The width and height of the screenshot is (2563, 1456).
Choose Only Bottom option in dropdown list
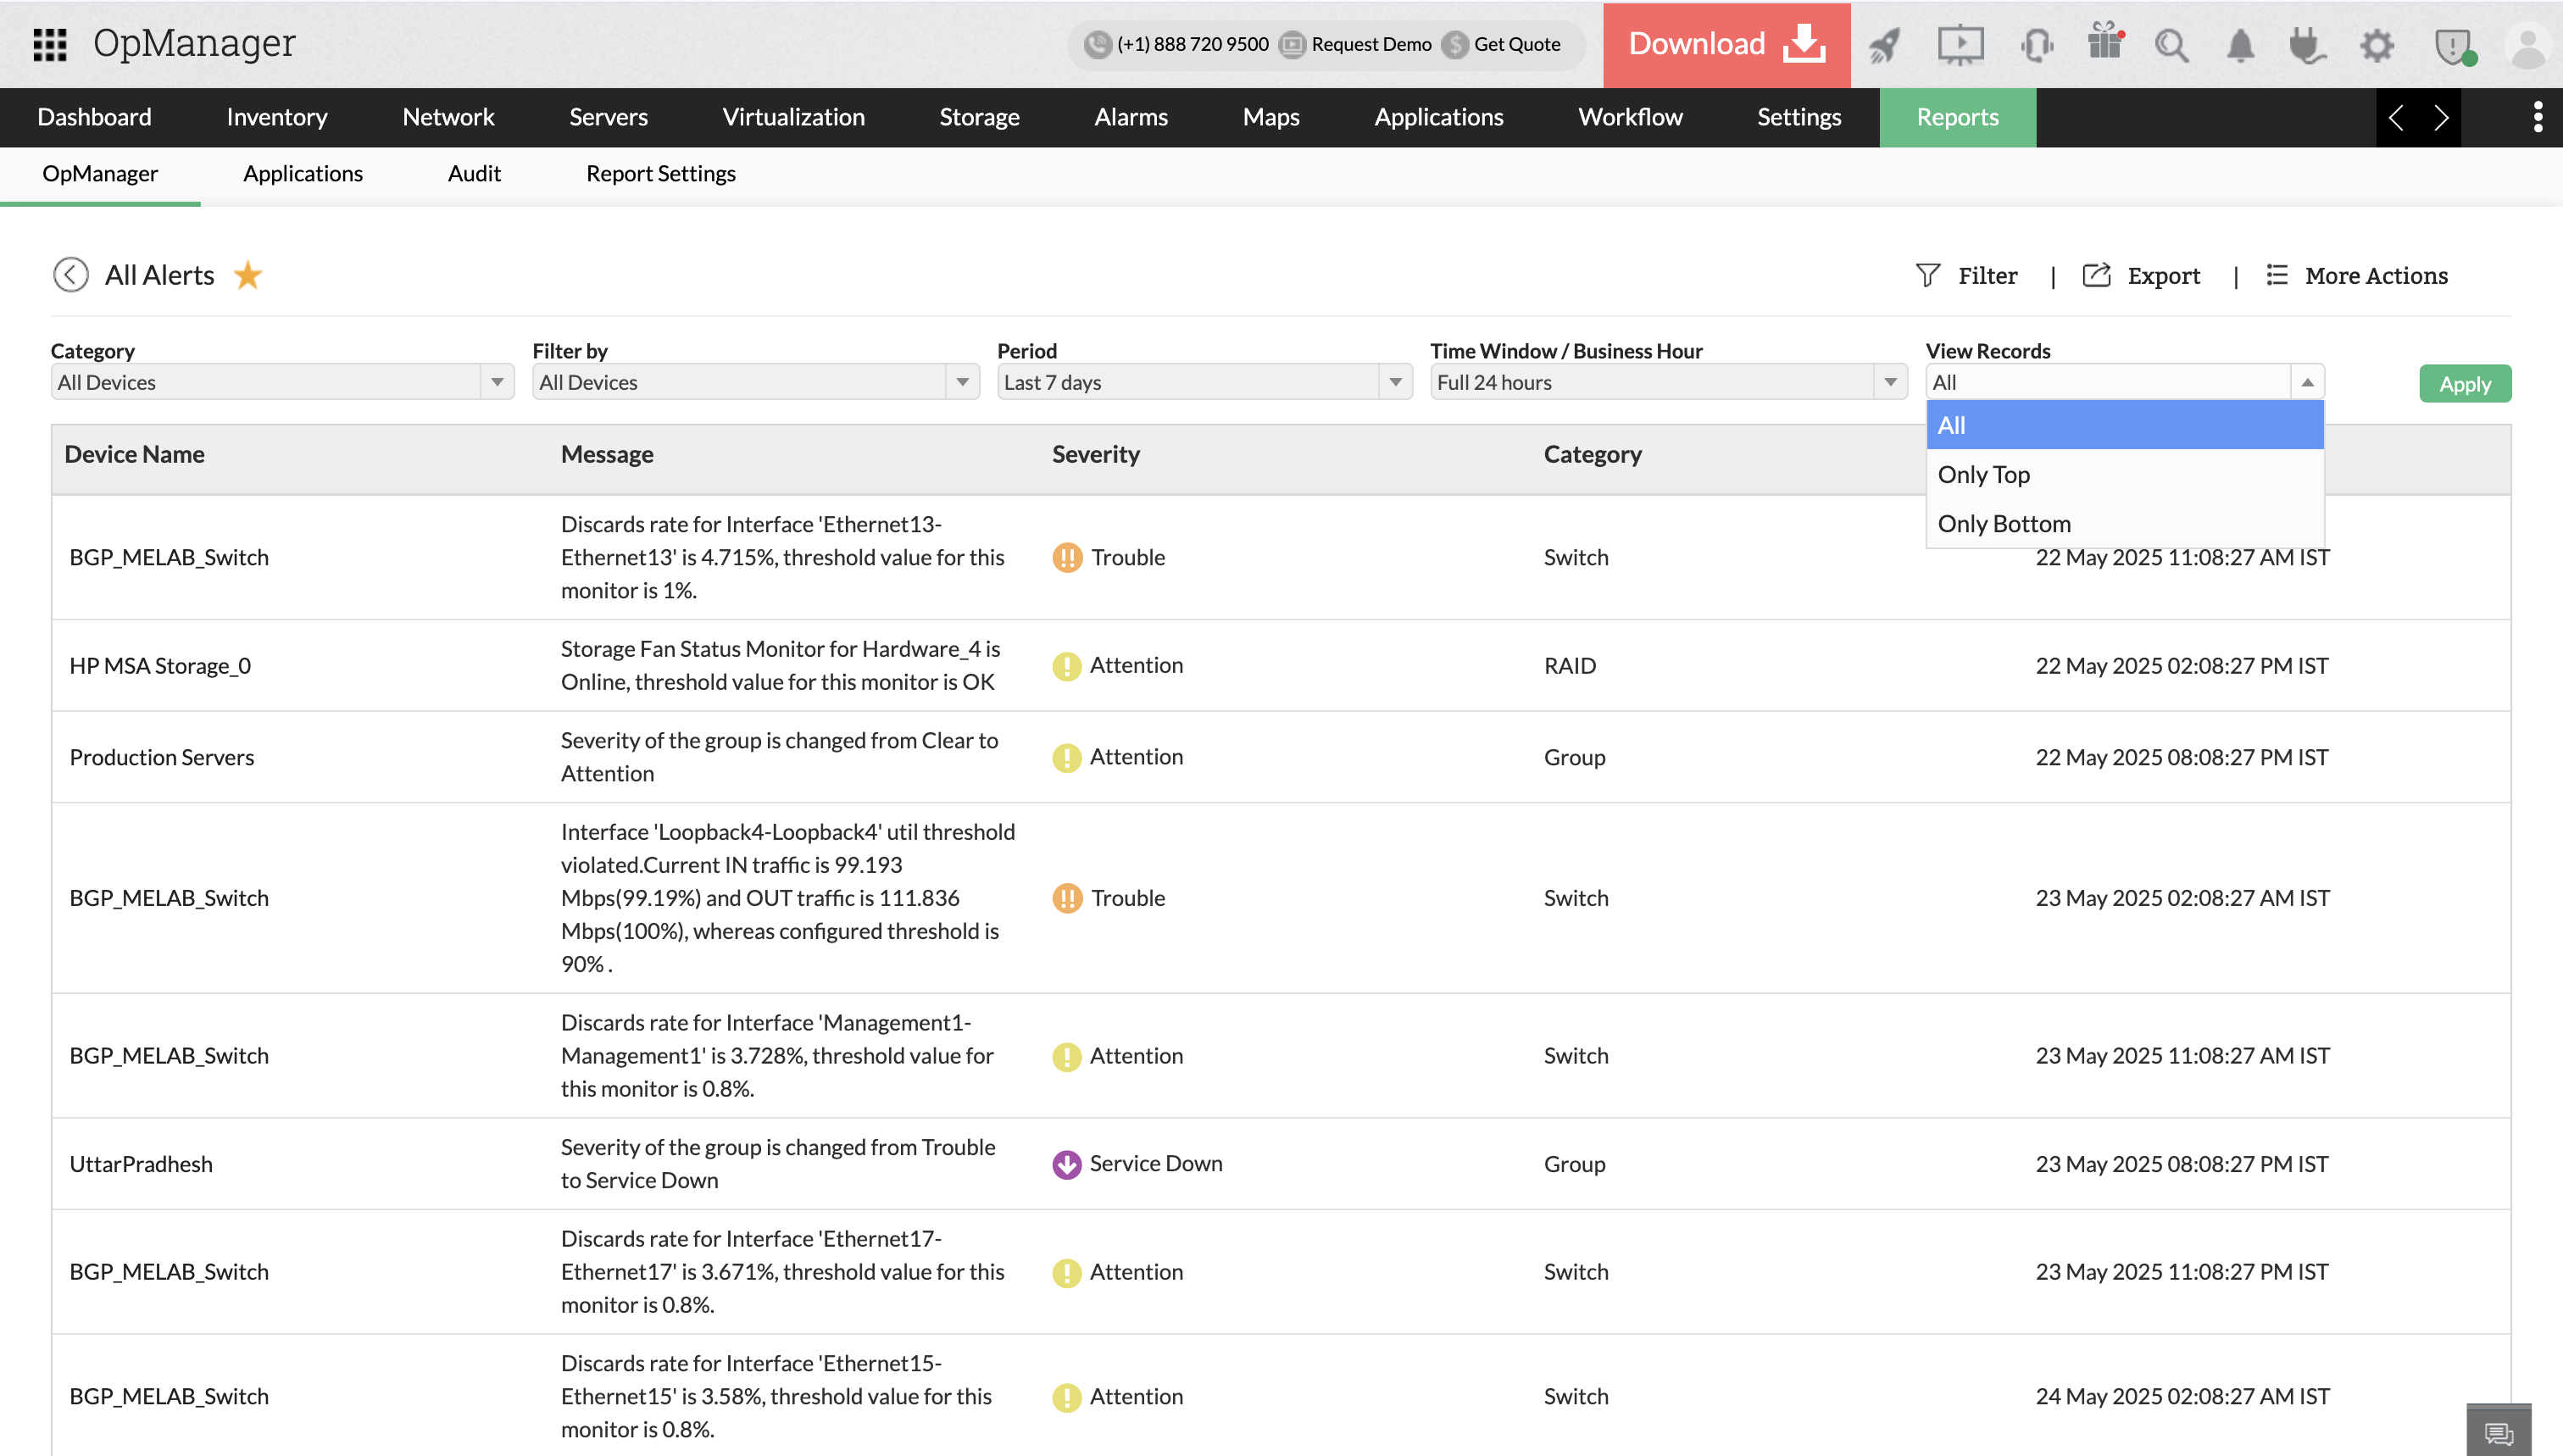[x=2004, y=524]
